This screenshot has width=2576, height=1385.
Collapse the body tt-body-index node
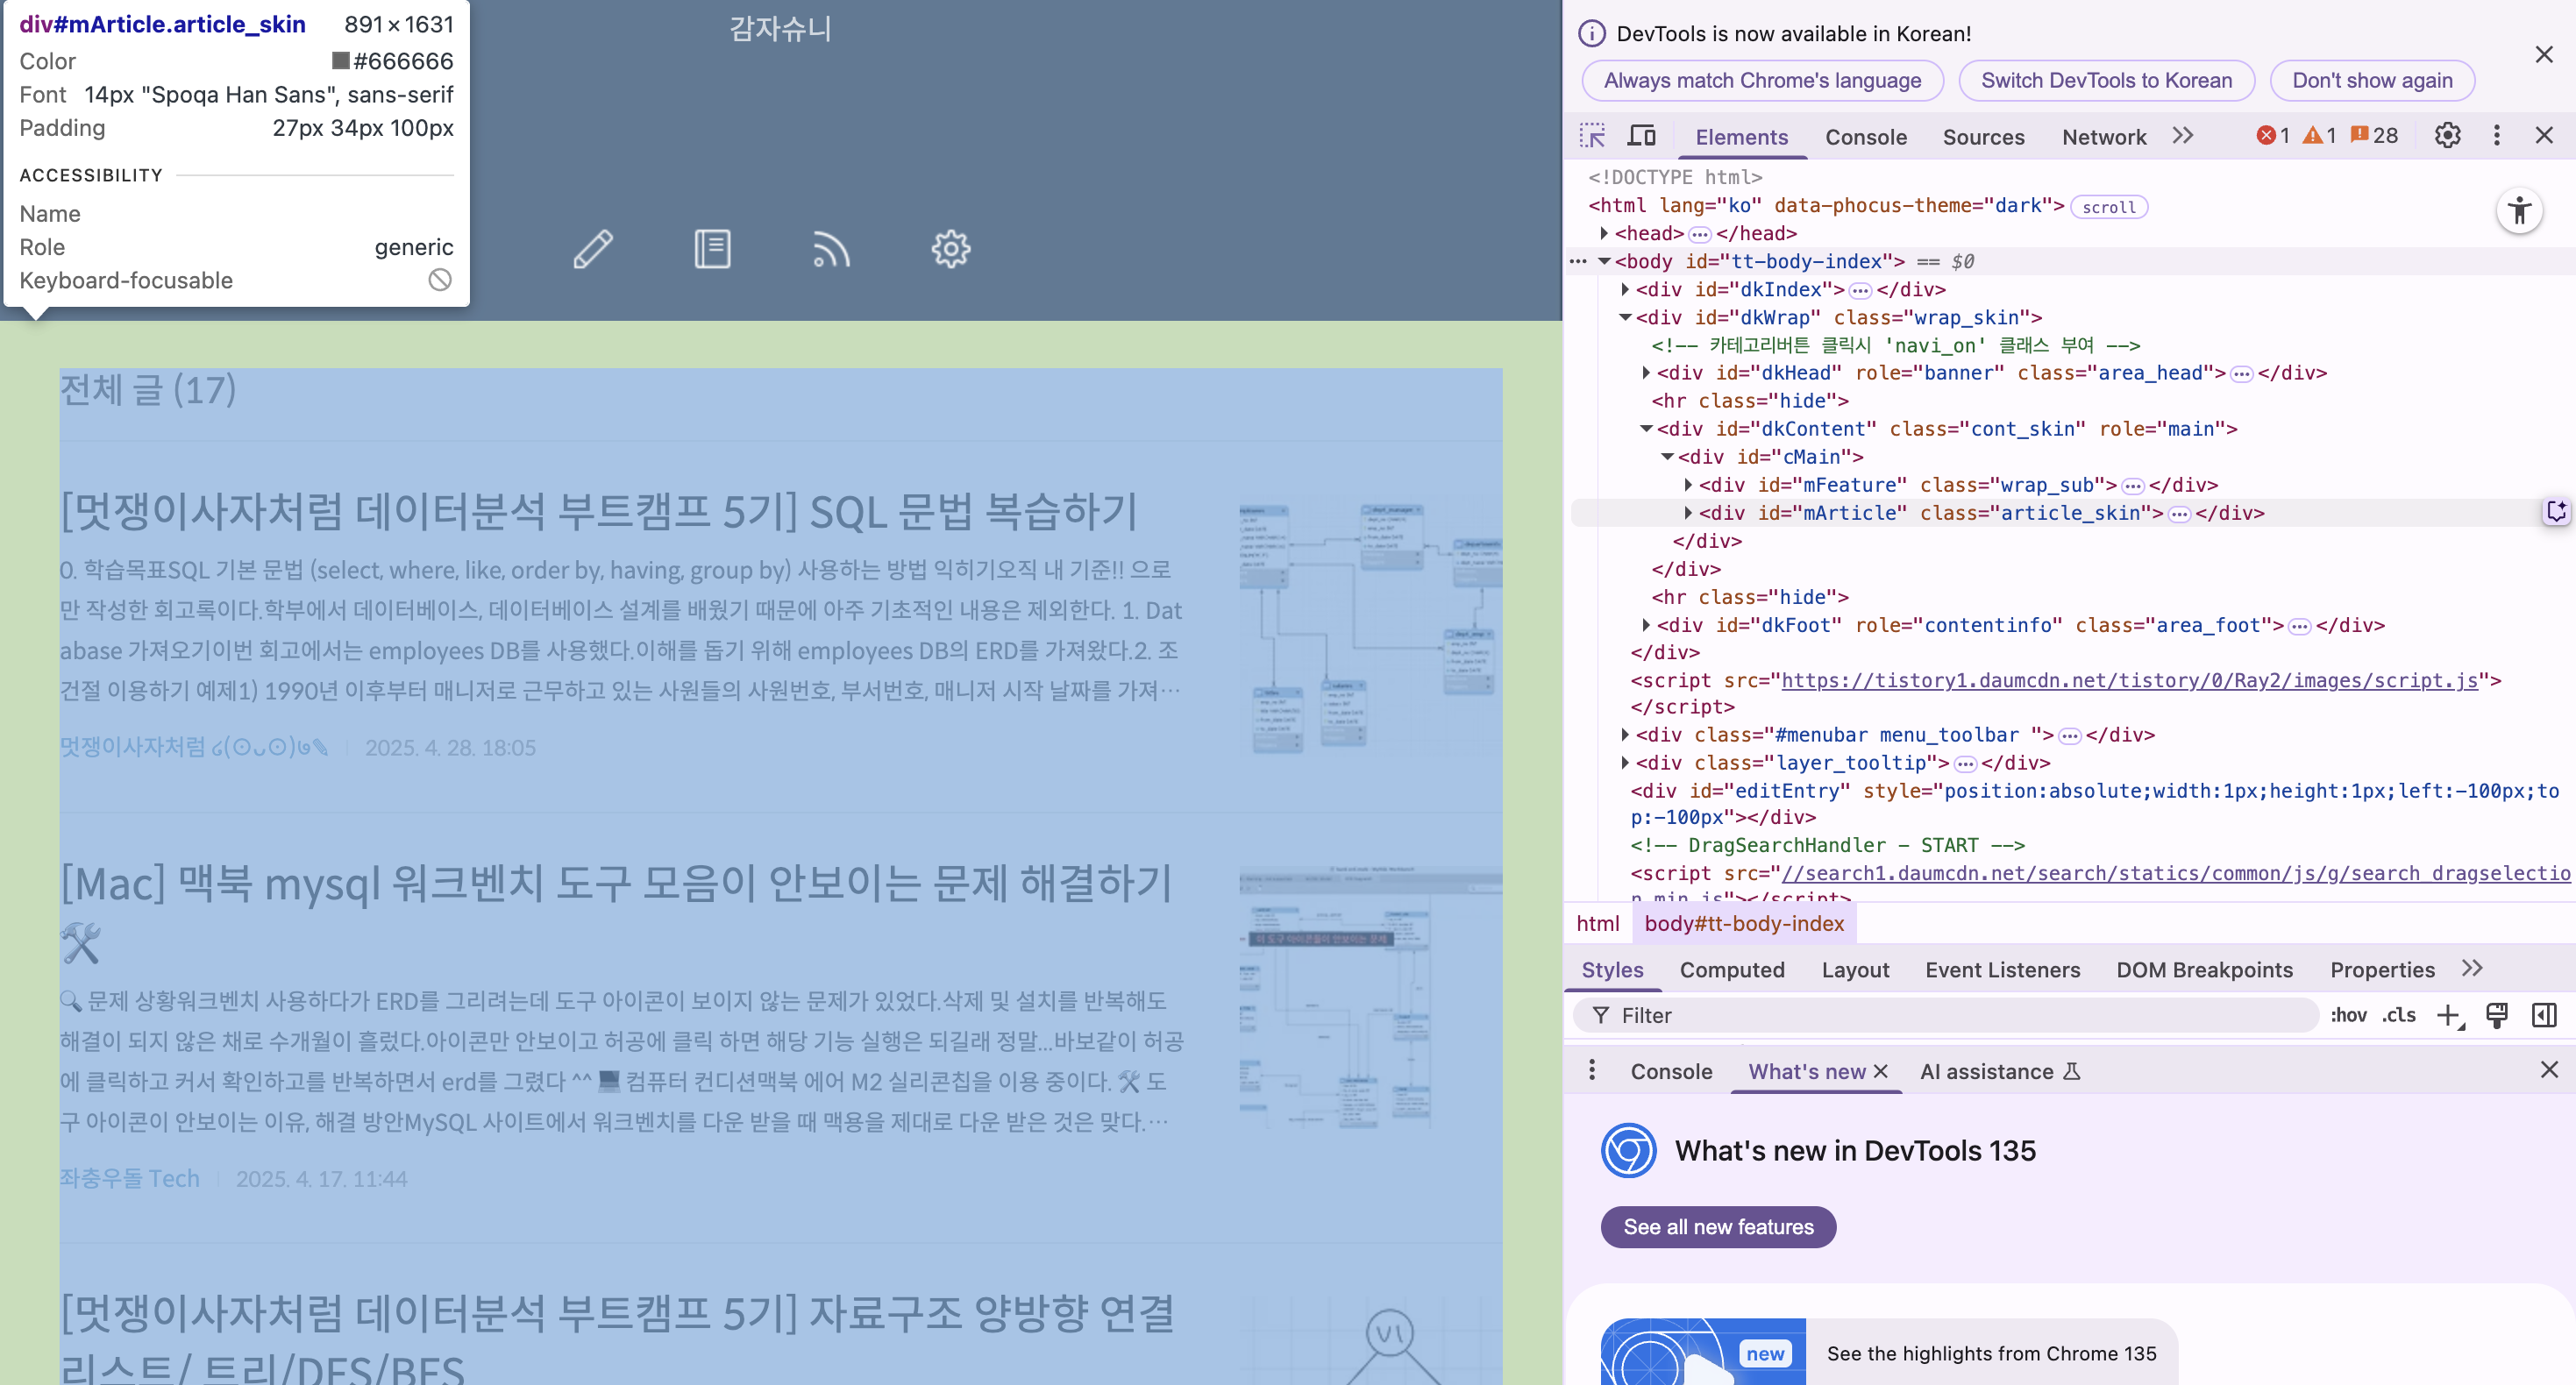click(1604, 261)
